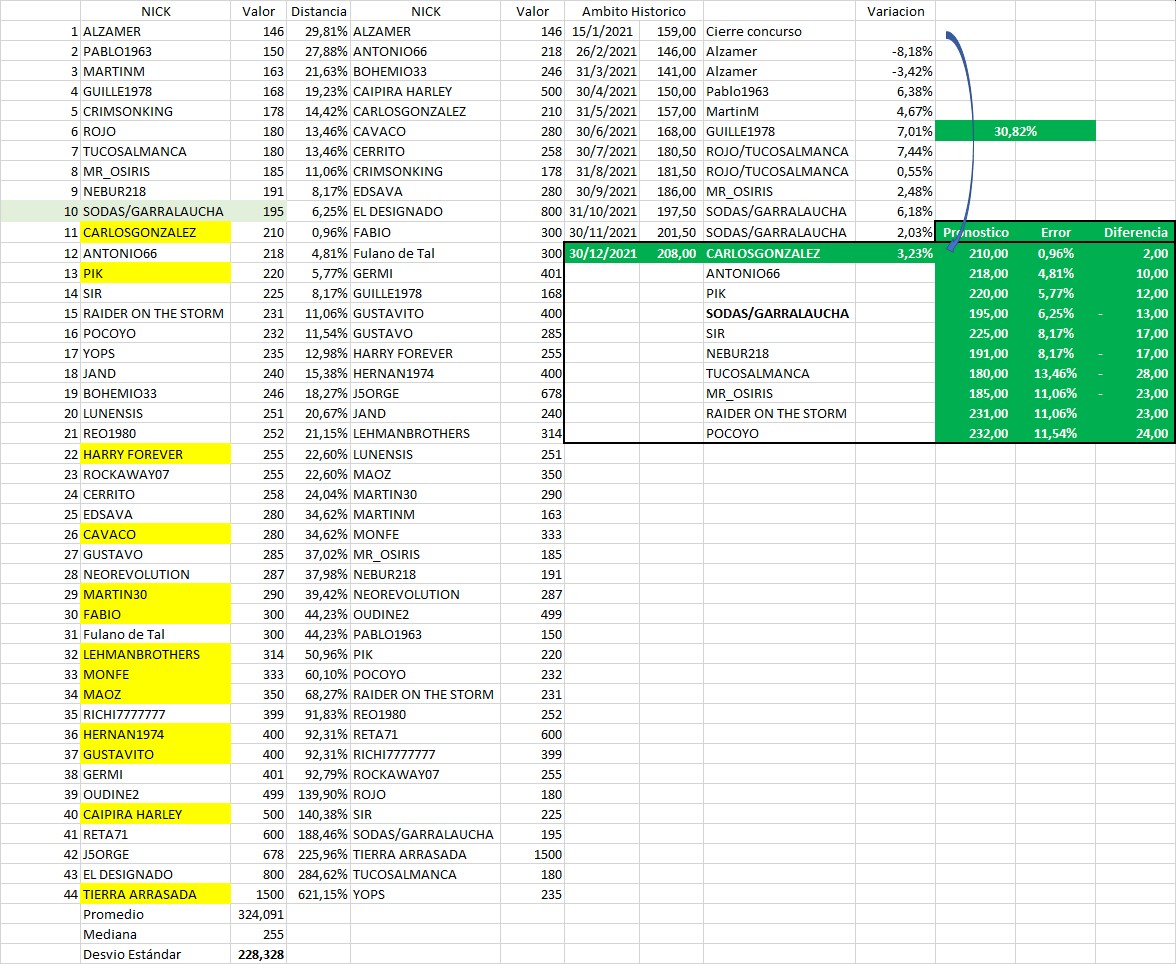This screenshot has height=964, width=1176.
Task: Select the Ambito Historico header cell
Action: [634, 11]
